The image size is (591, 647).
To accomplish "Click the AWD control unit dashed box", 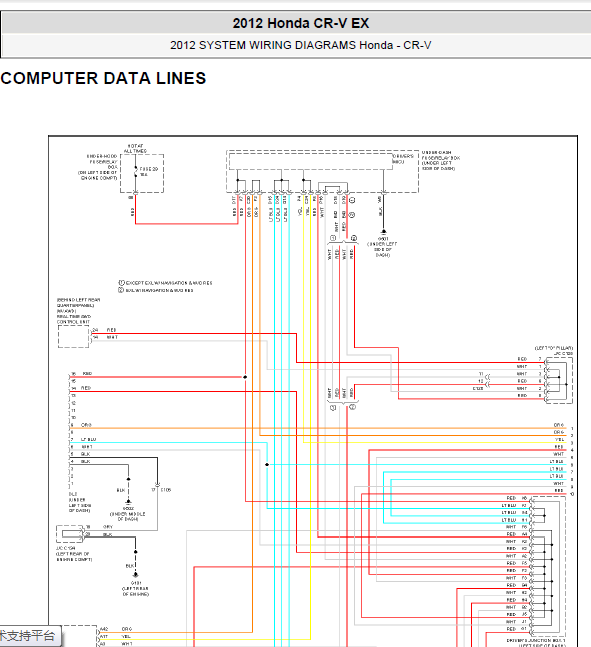I will (x=73, y=336).
